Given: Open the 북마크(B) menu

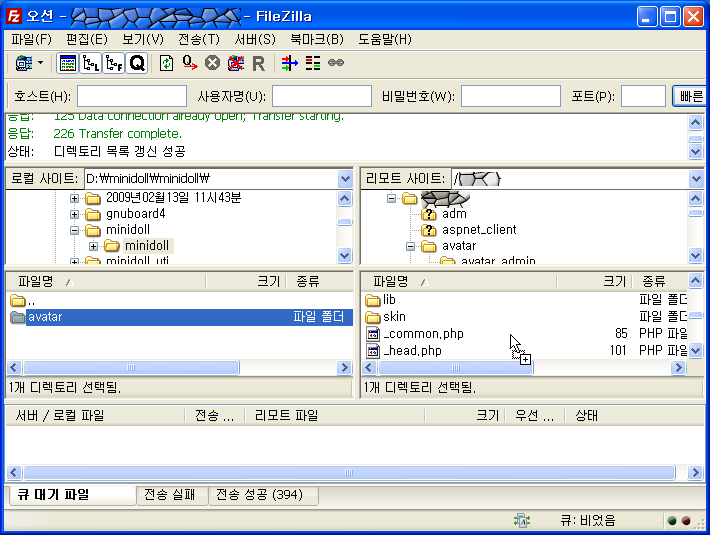Looking at the screenshot, I should (317, 39).
